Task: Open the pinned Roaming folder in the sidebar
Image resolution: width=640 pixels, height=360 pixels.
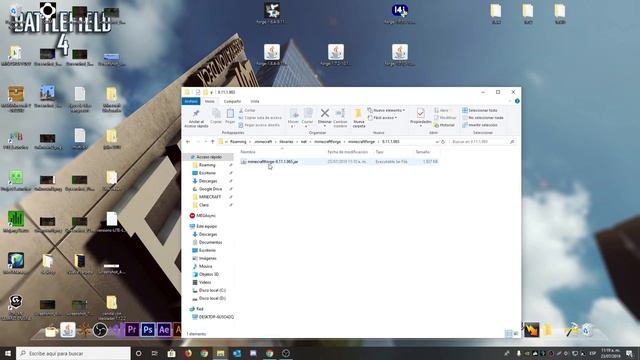Action: 207,165
